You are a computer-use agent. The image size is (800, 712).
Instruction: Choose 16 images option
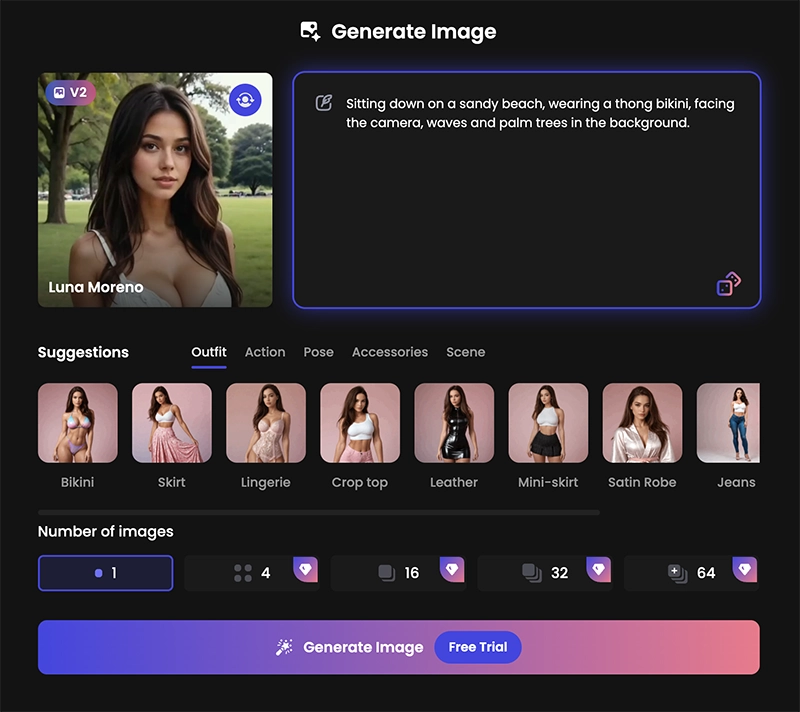(x=398, y=573)
